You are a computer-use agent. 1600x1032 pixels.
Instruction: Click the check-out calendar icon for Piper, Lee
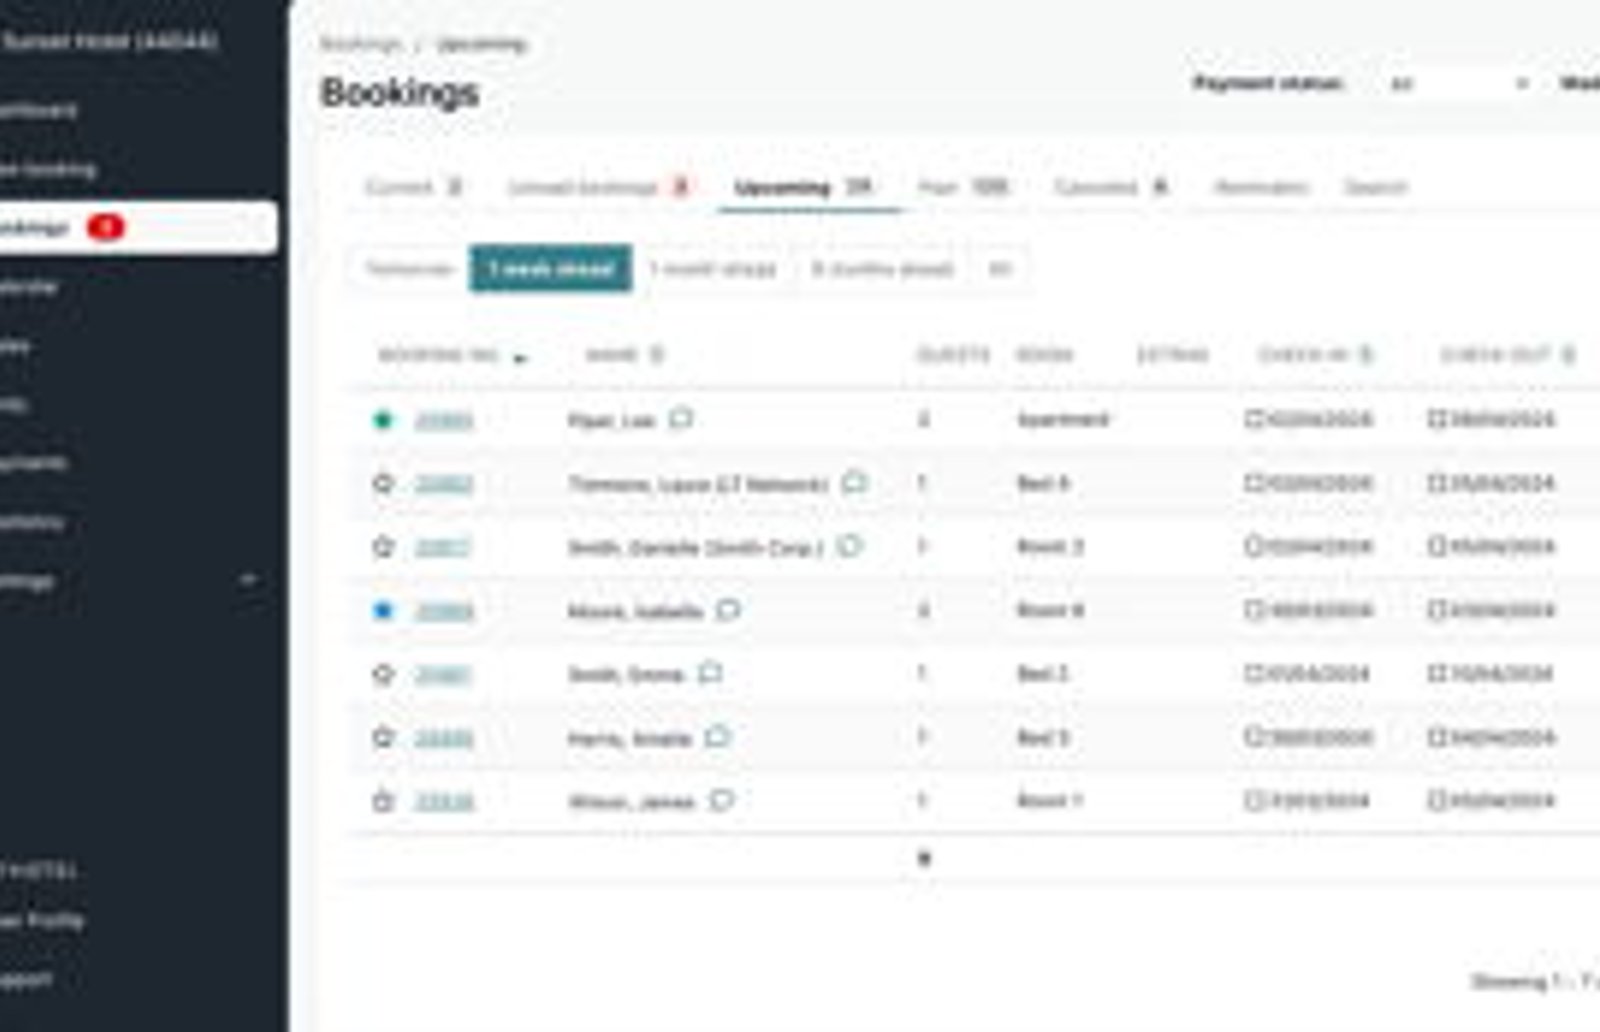(1437, 419)
